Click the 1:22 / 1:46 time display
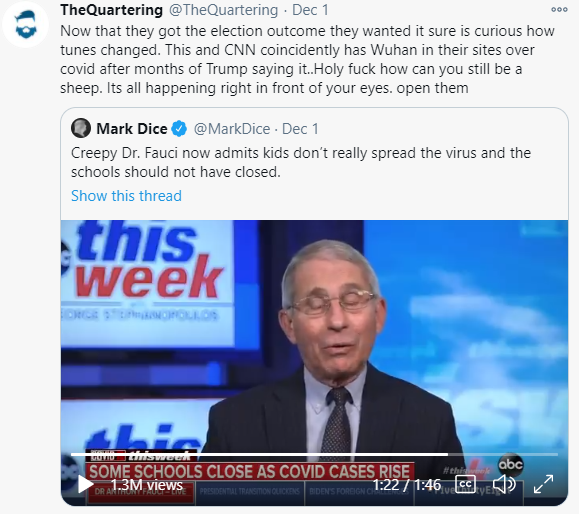Screen dimensions: 579x514 (407, 484)
